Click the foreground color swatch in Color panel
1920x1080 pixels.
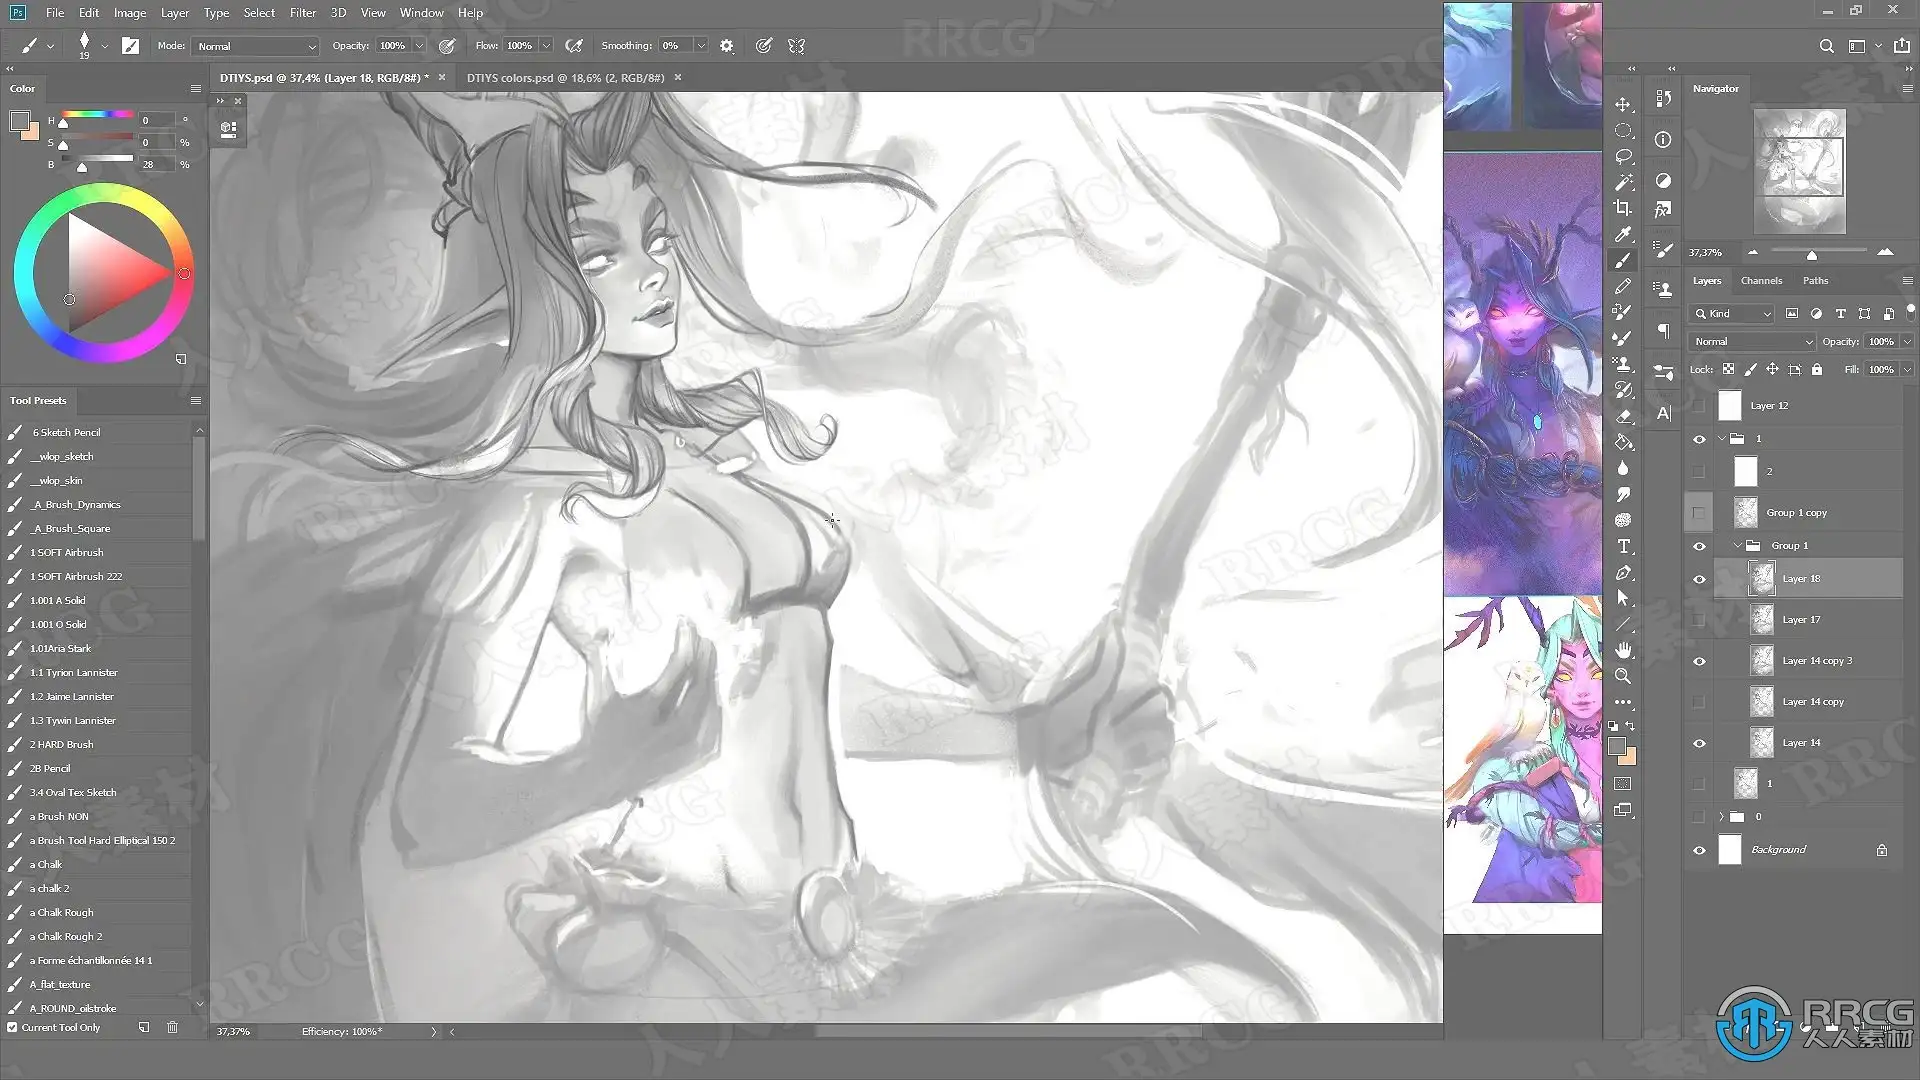[18, 122]
